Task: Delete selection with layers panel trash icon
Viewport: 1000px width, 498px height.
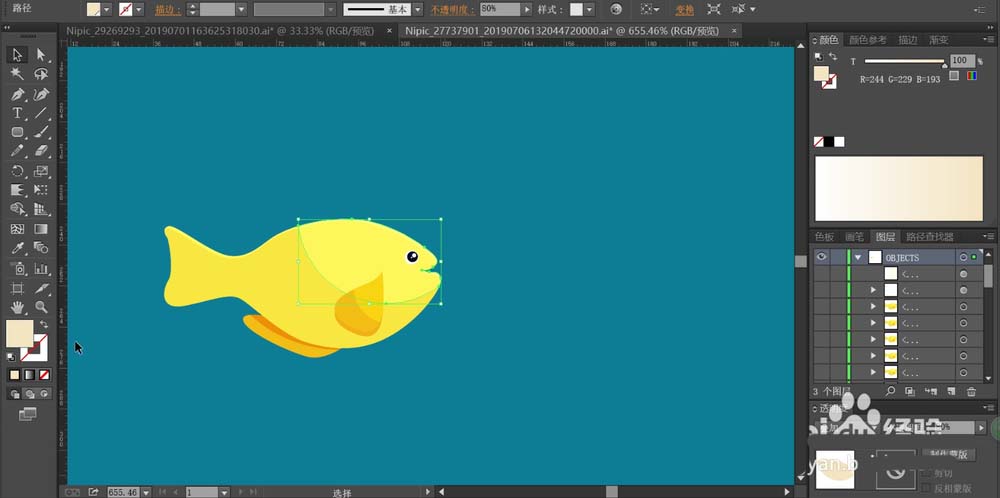Action: click(x=971, y=391)
